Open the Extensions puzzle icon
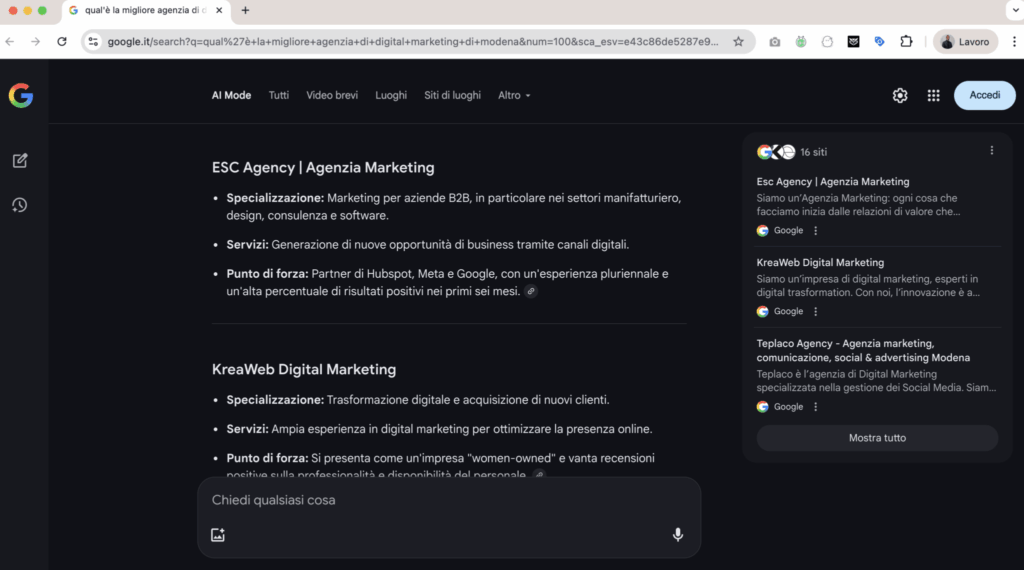Viewport: 1024px width, 570px height. (x=906, y=42)
